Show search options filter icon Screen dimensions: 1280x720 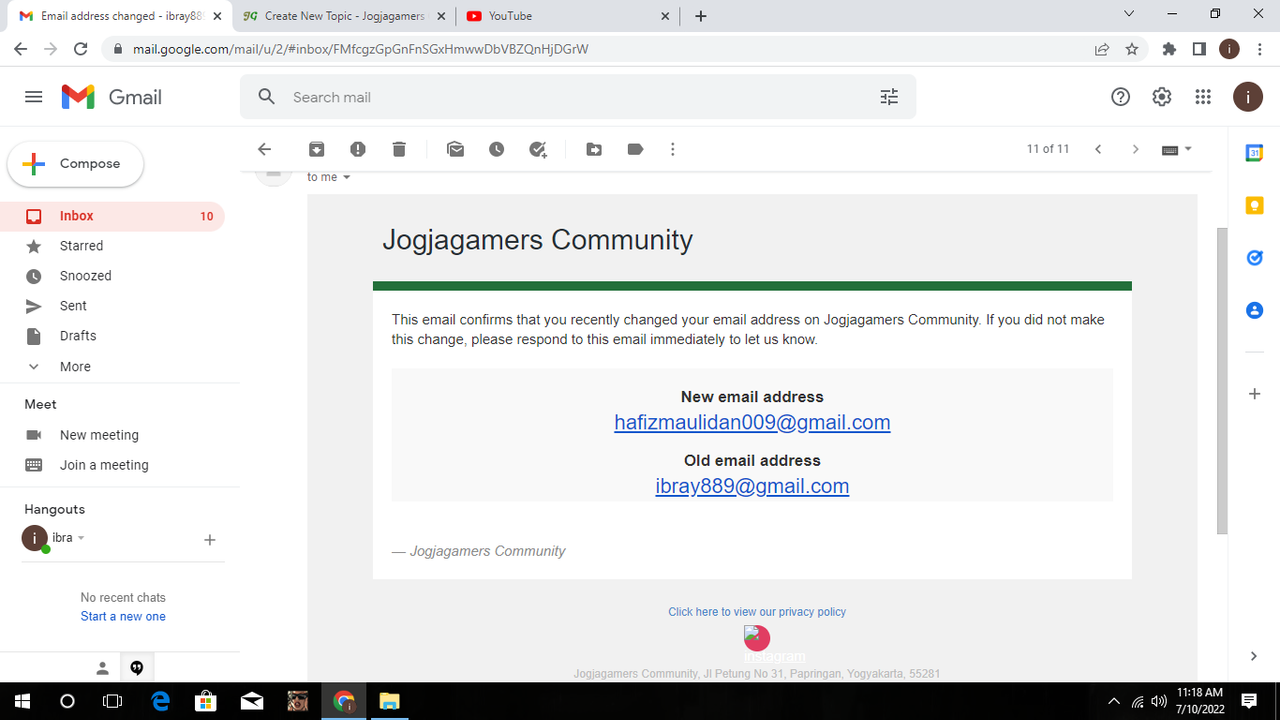pos(889,97)
